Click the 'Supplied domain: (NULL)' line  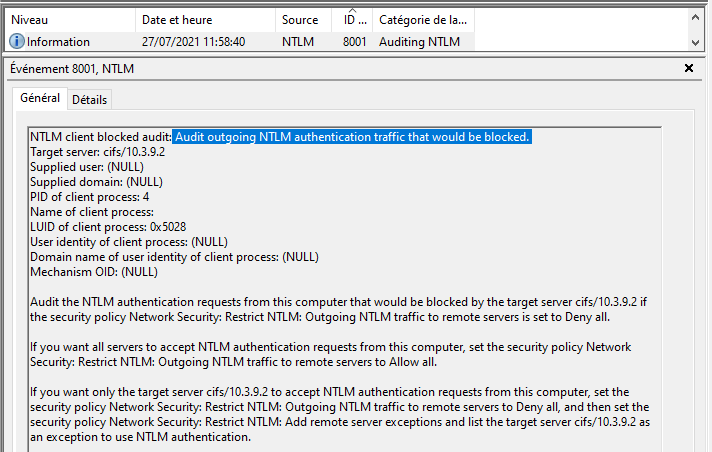(96, 182)
